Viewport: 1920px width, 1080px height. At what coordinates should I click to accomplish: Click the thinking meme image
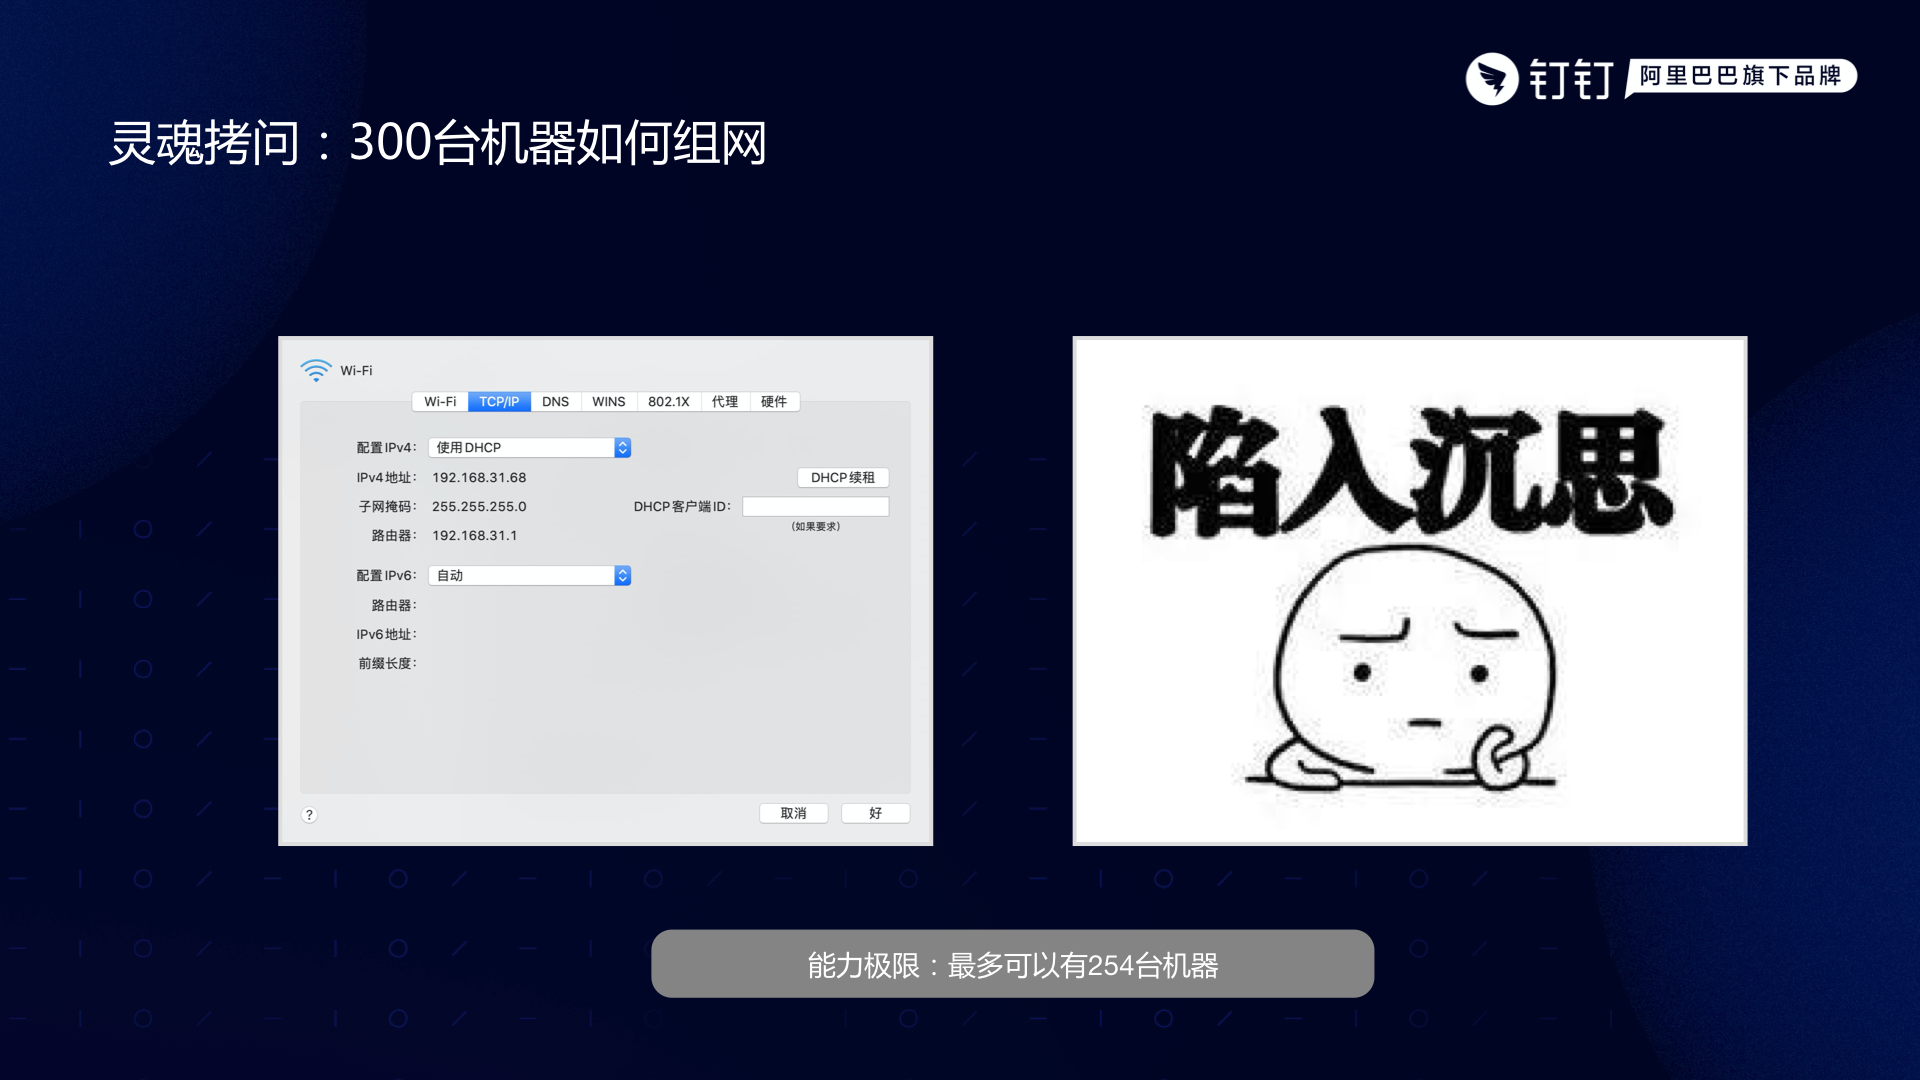point(1409,591)
